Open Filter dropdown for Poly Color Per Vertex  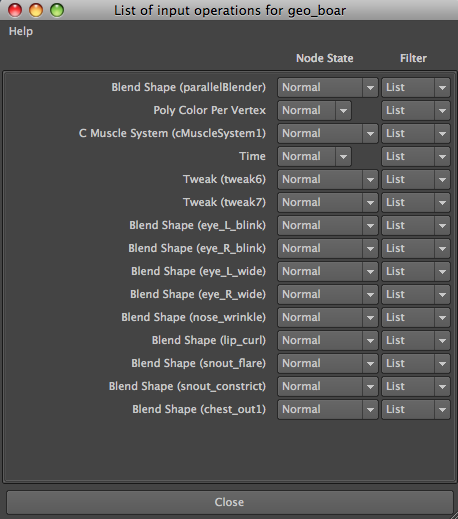(416, 110)
